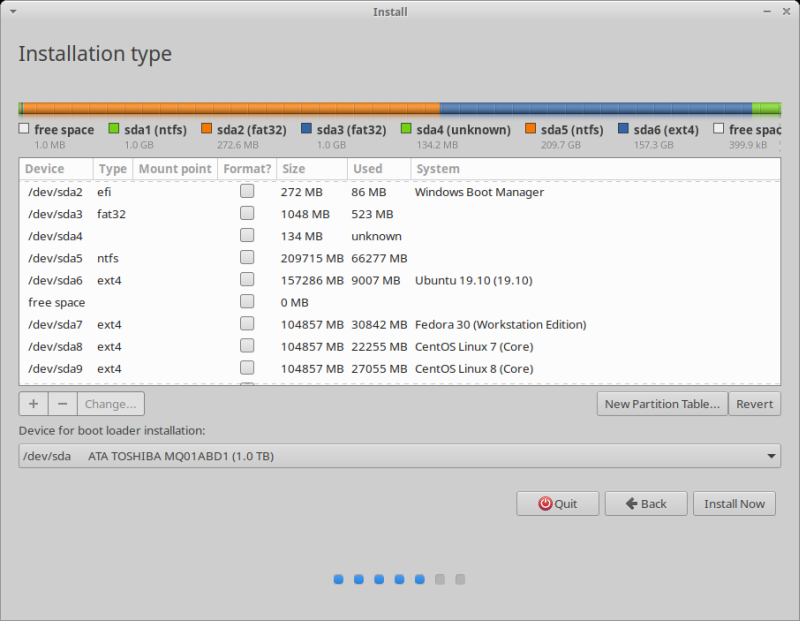This screenshot has width=800, height=621.
Task: Check the Format box for Fedora partition /dev/sda7
Action: pyautogui.click(x=247, y=323)
